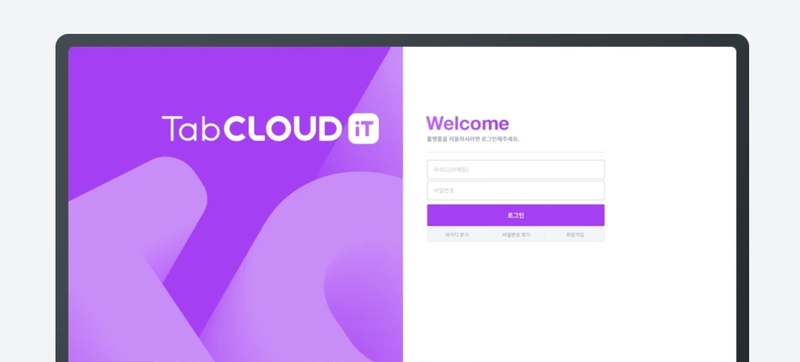This screenshot has height=362, width=800.
Task: Click the Korean subtitle under Welcome
Action: (x=473, y=139)
